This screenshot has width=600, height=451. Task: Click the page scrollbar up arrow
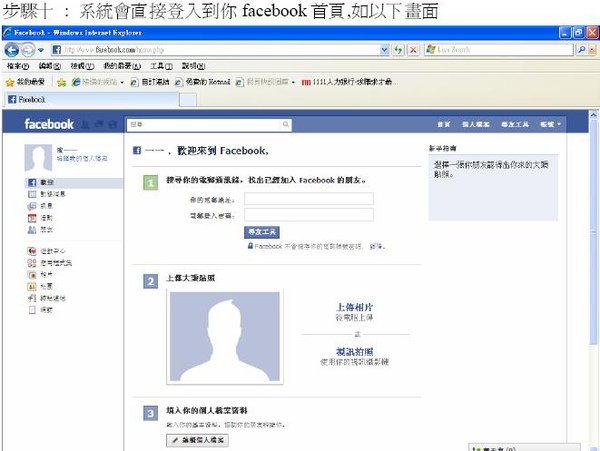click(593, 114)
